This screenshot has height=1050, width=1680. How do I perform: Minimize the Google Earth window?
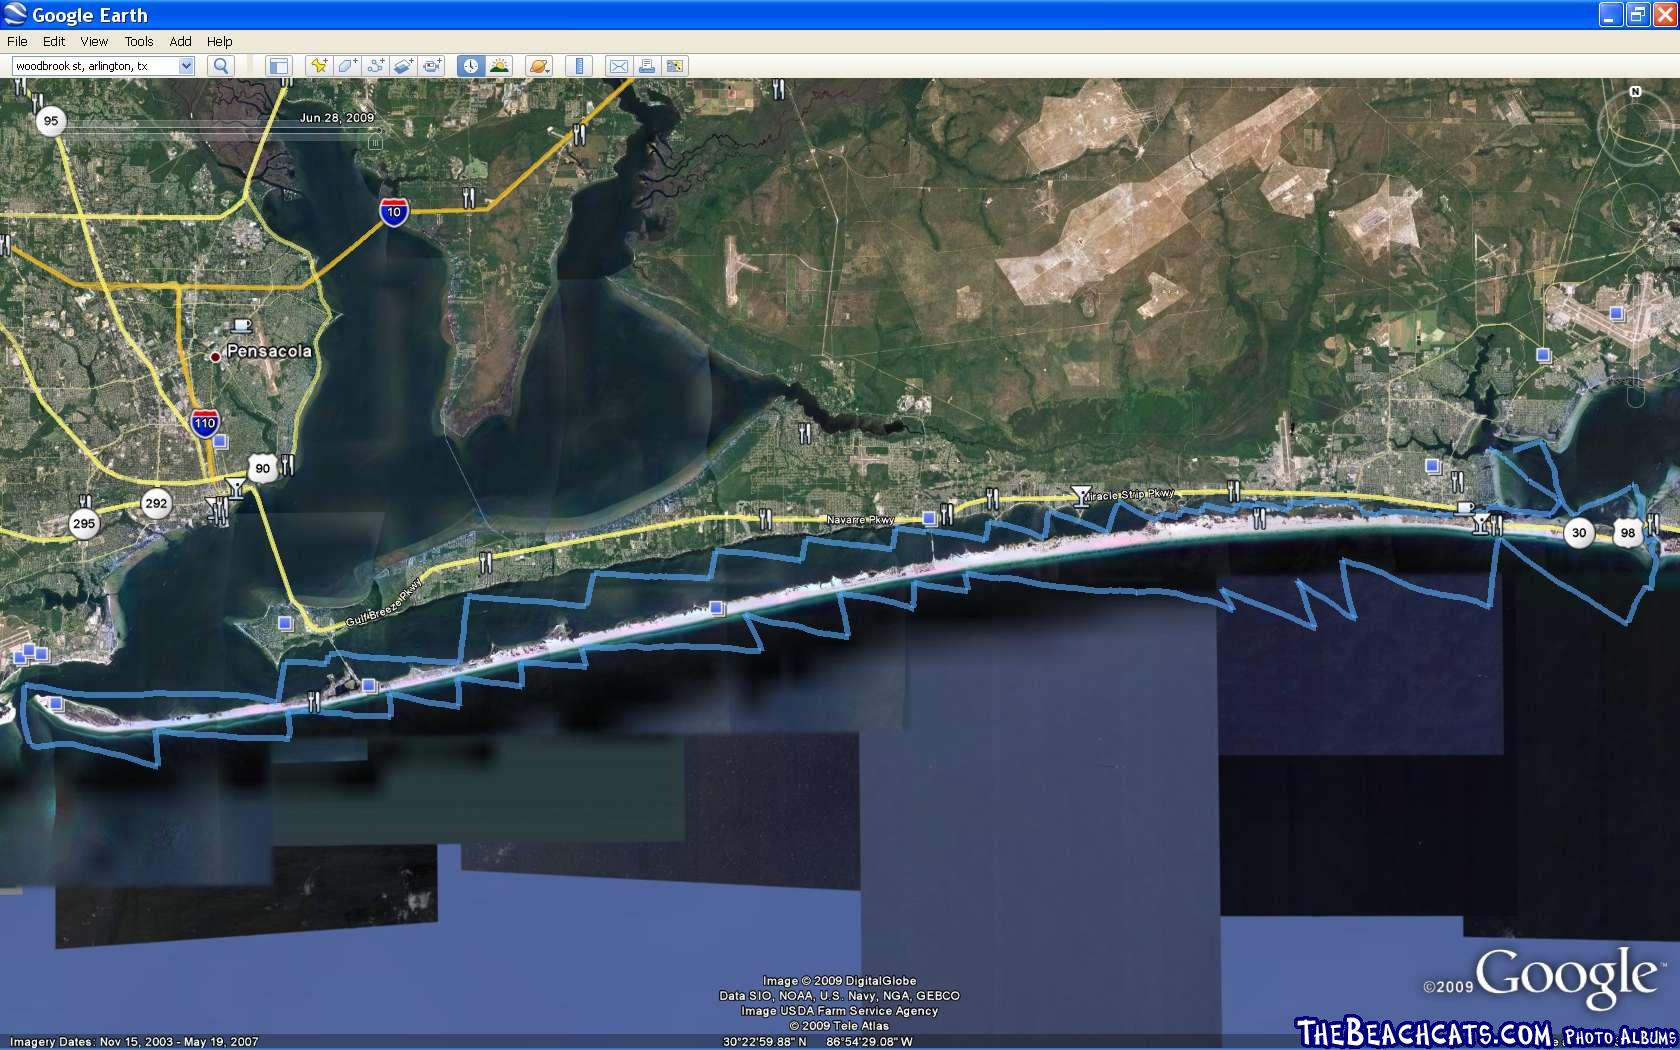tap(1610, 15)
